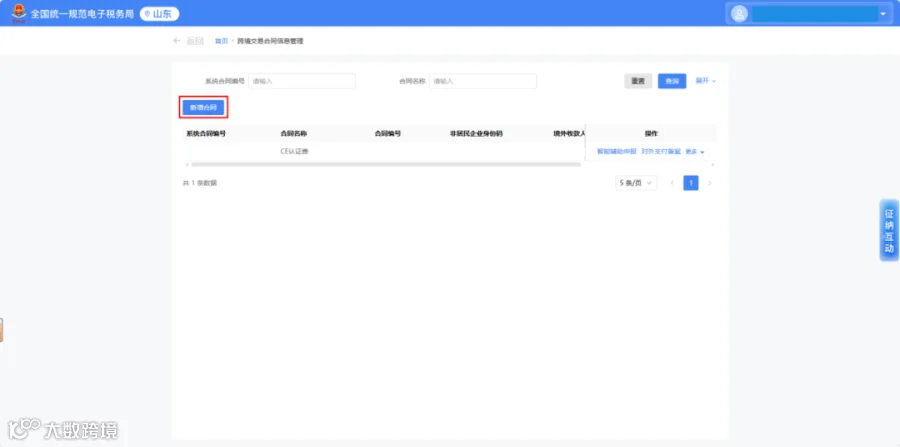Focus the 合同名称 input field

coord(483,81)
